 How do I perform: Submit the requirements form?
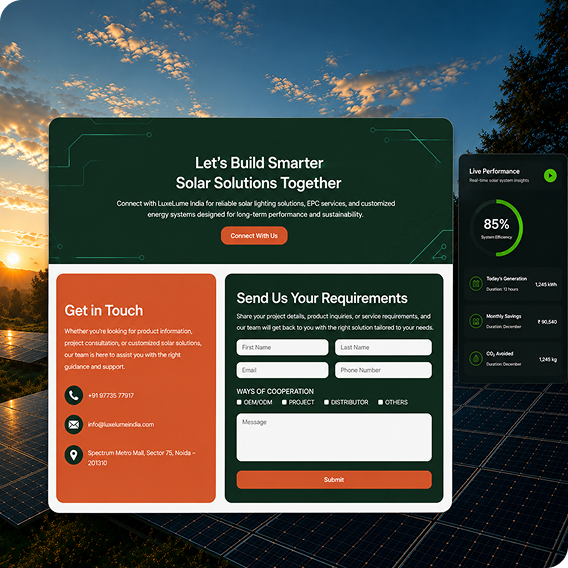pos(334,479)
